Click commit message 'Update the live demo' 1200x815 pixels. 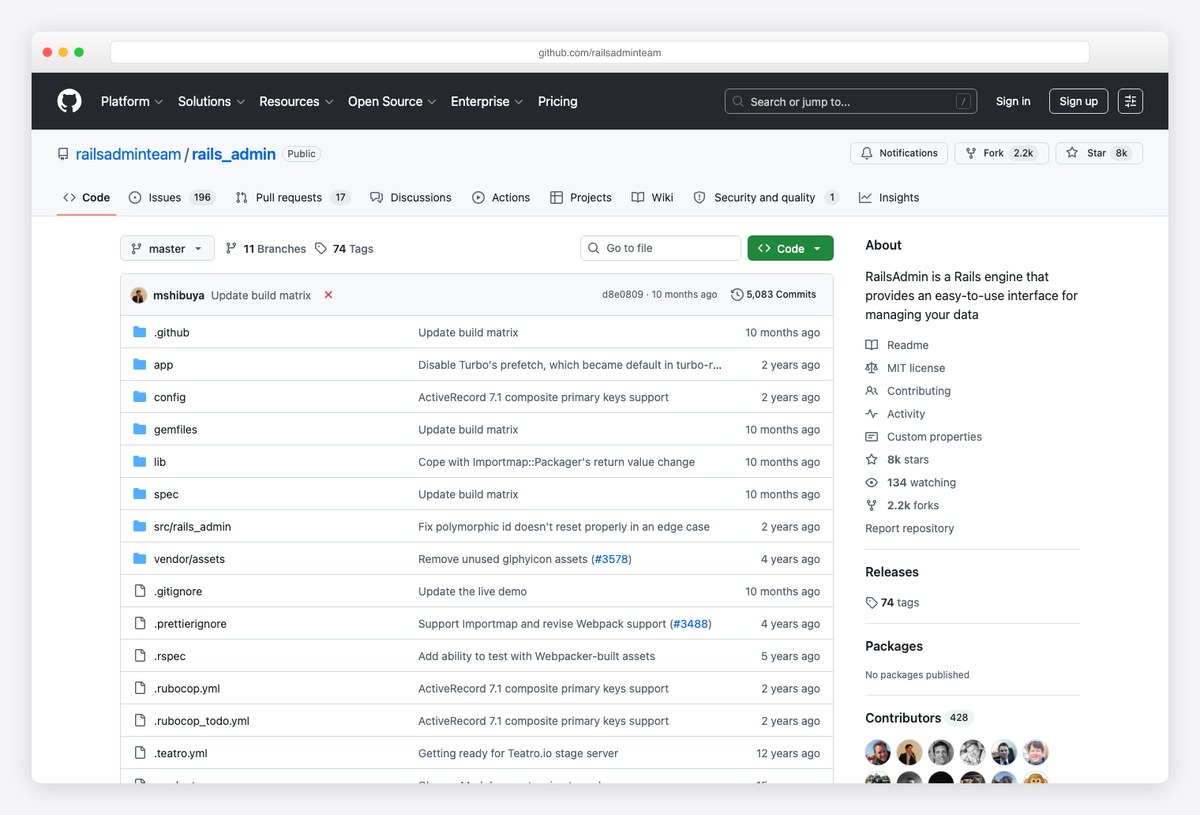pyautogui.click(x=472, y=591)
